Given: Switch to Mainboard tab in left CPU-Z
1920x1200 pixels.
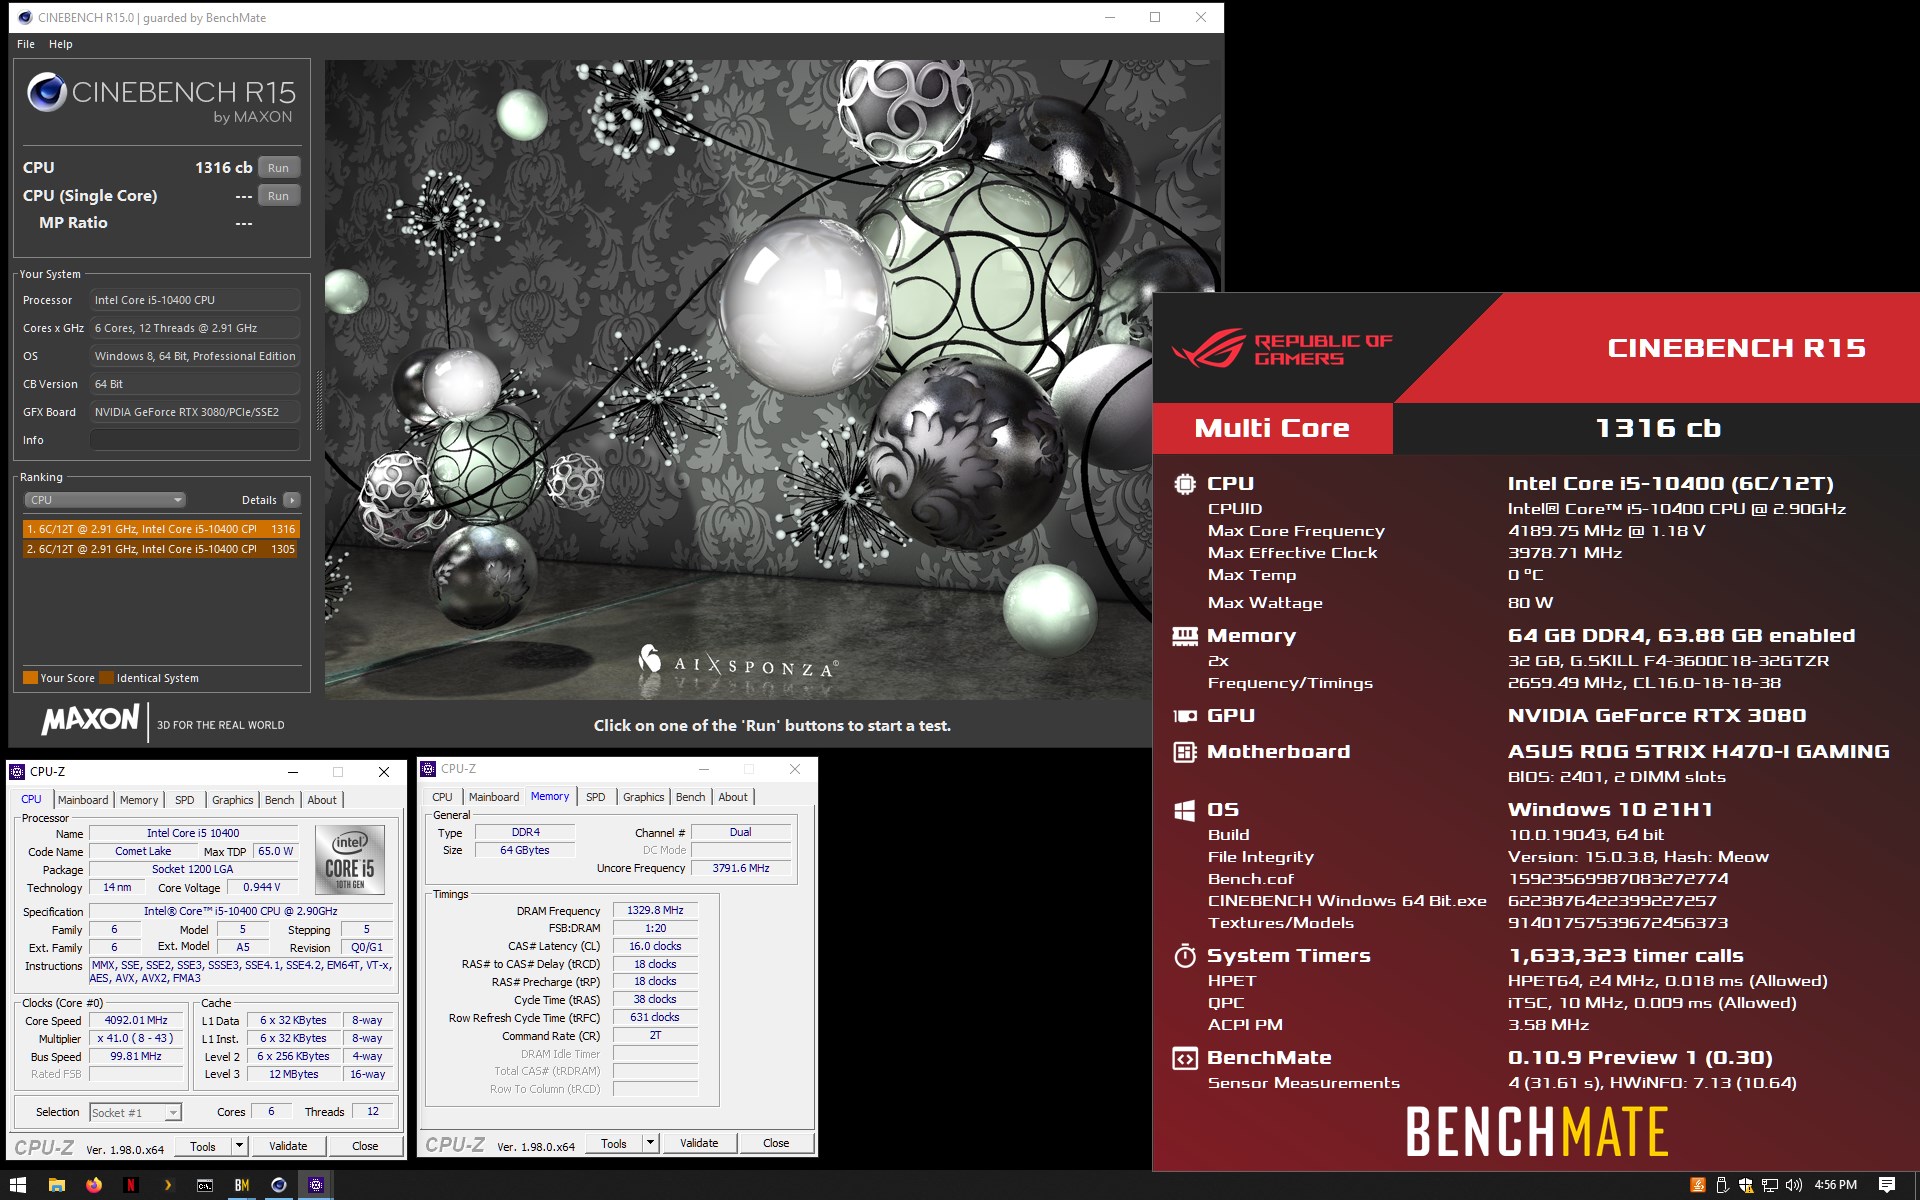Looking at the screenshot, I should tap(83, 800).
